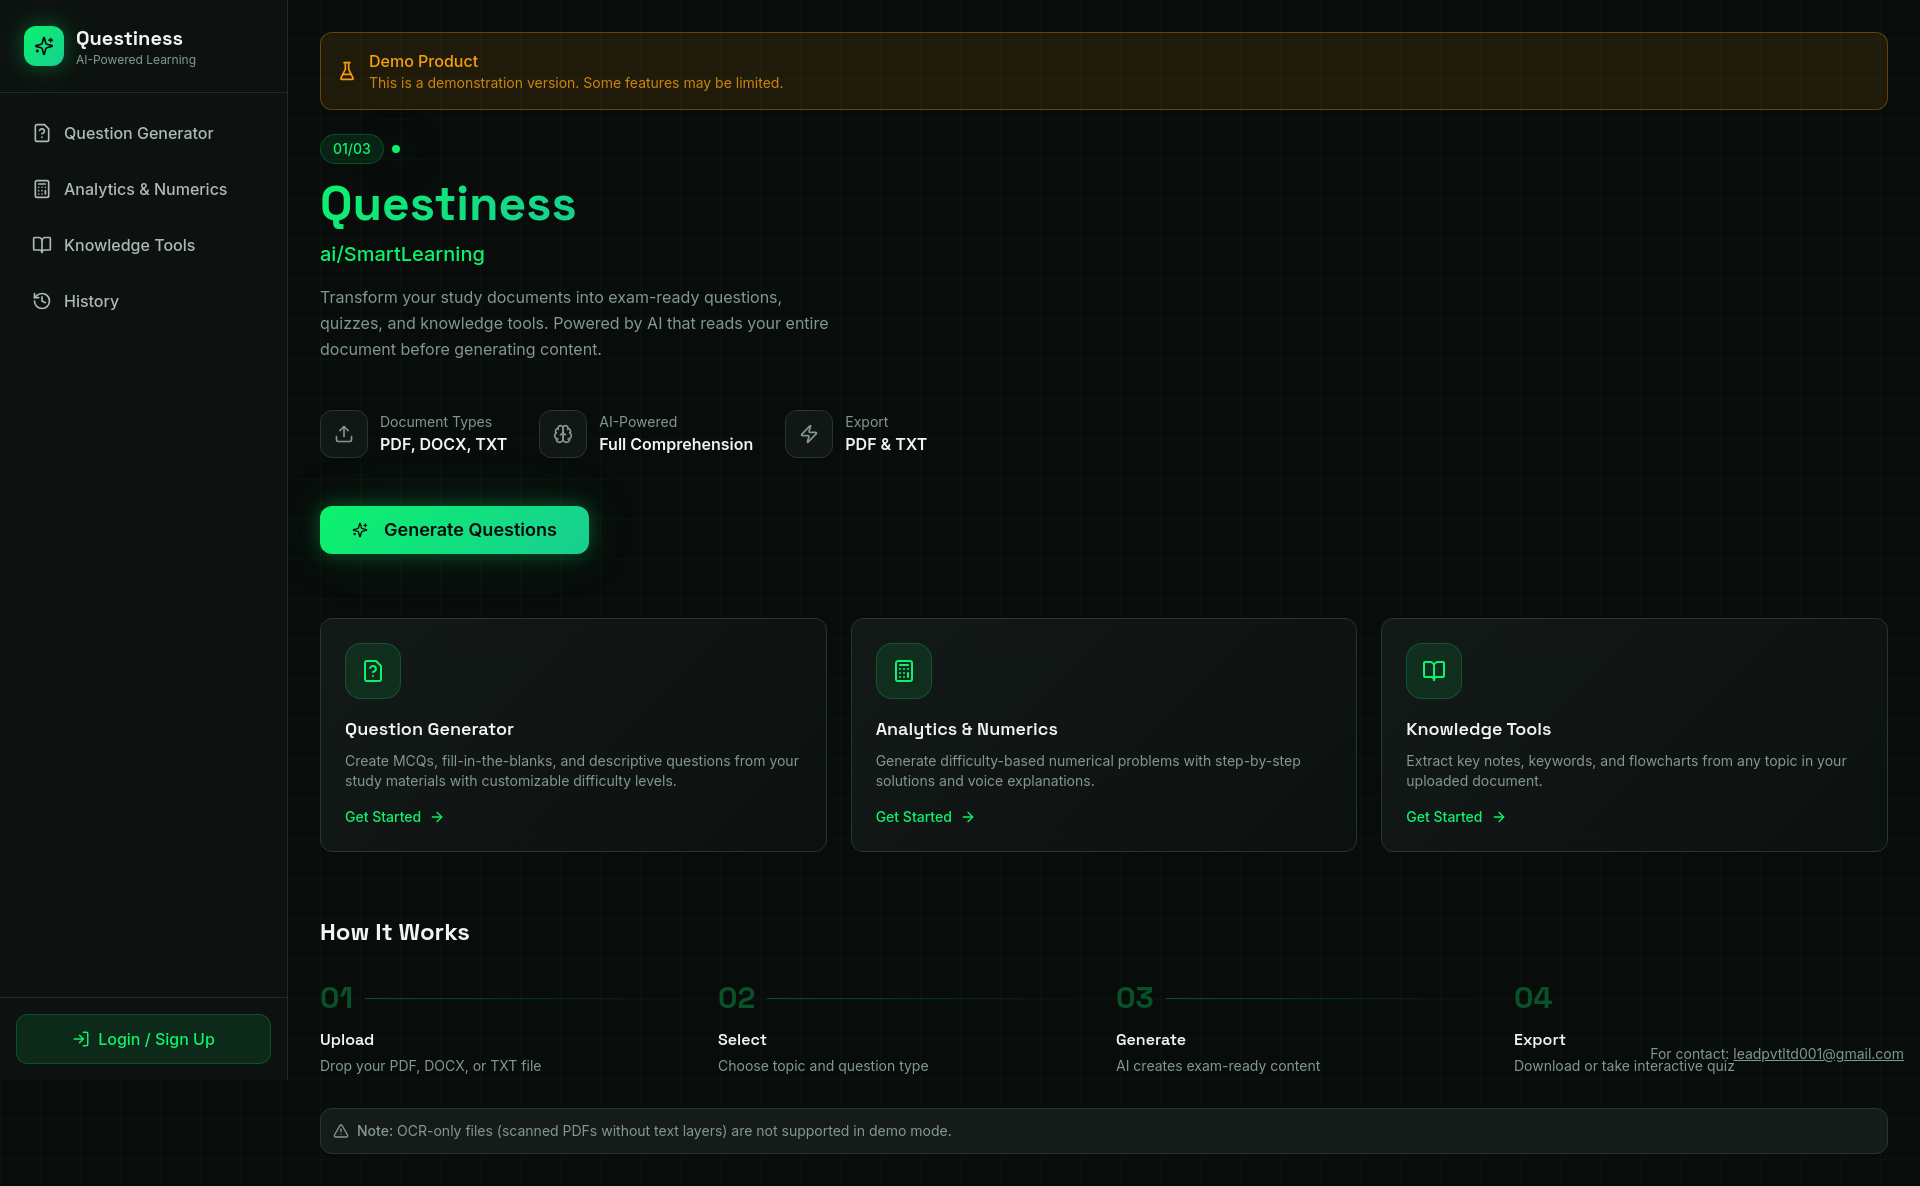Open Knowledge Tools via the book sidebar icon
The height and width of the screenshot is (1186, 1920).
[x=41, y=244]
